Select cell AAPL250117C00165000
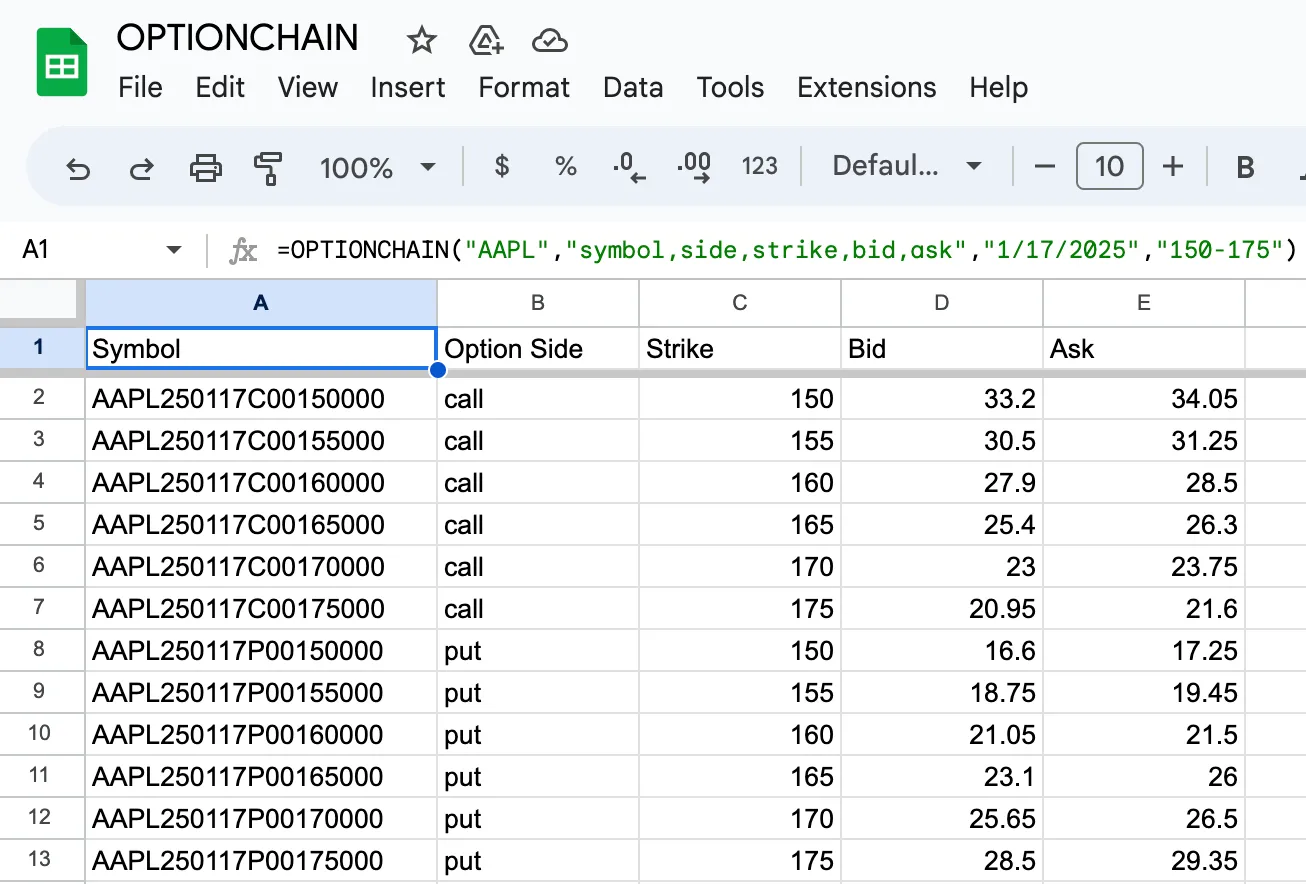Screen dimensions: 1306x884 261,525
